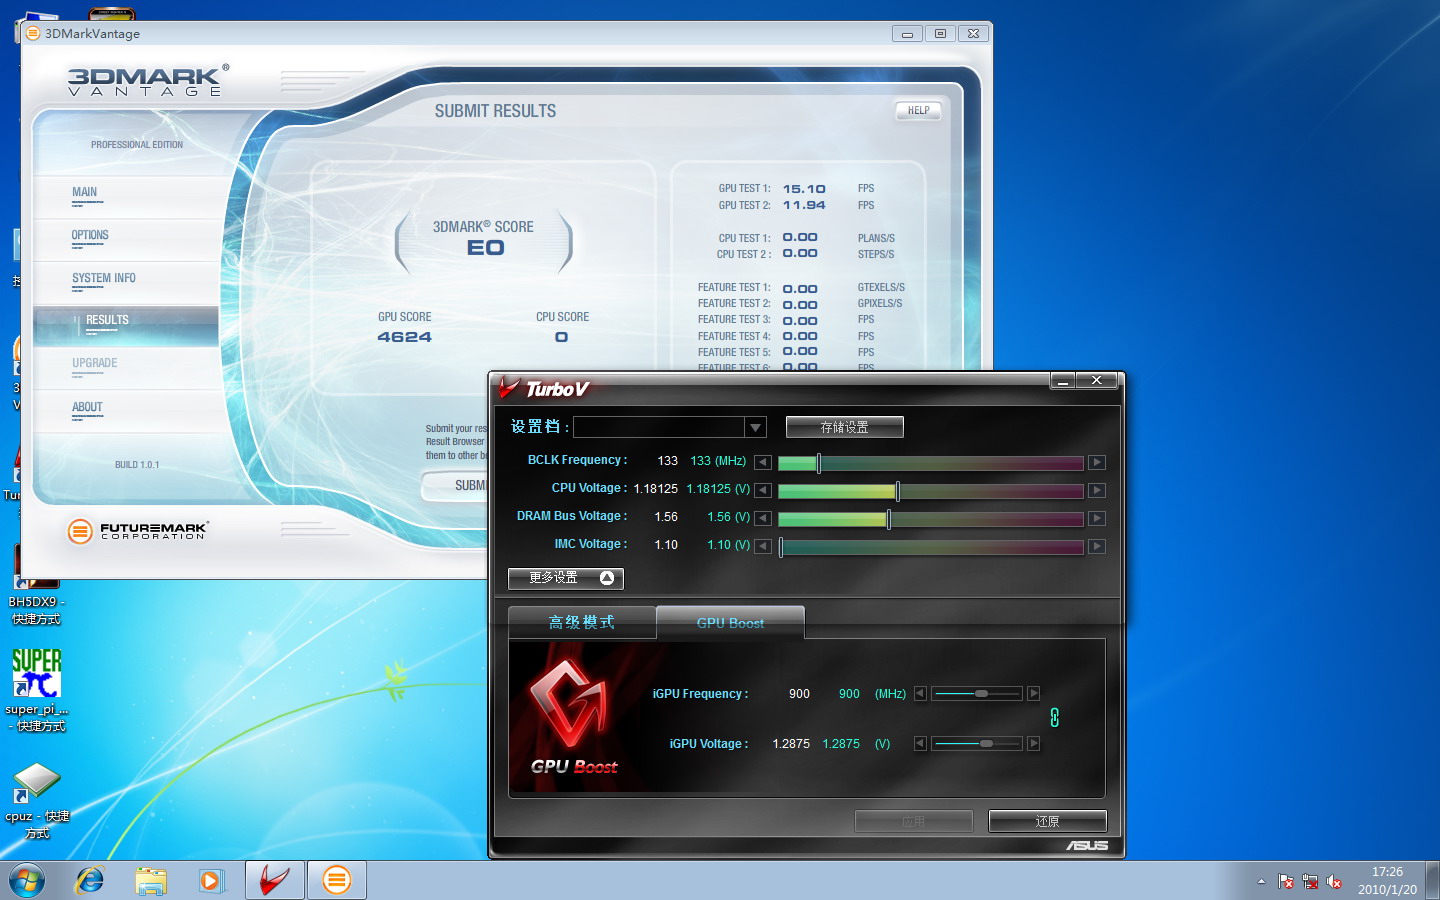The height and width of the screenshot is (900, 1440).
Task: Increase DRAM Bus Voltage with right arrow
Action: tap(1097, 518)
